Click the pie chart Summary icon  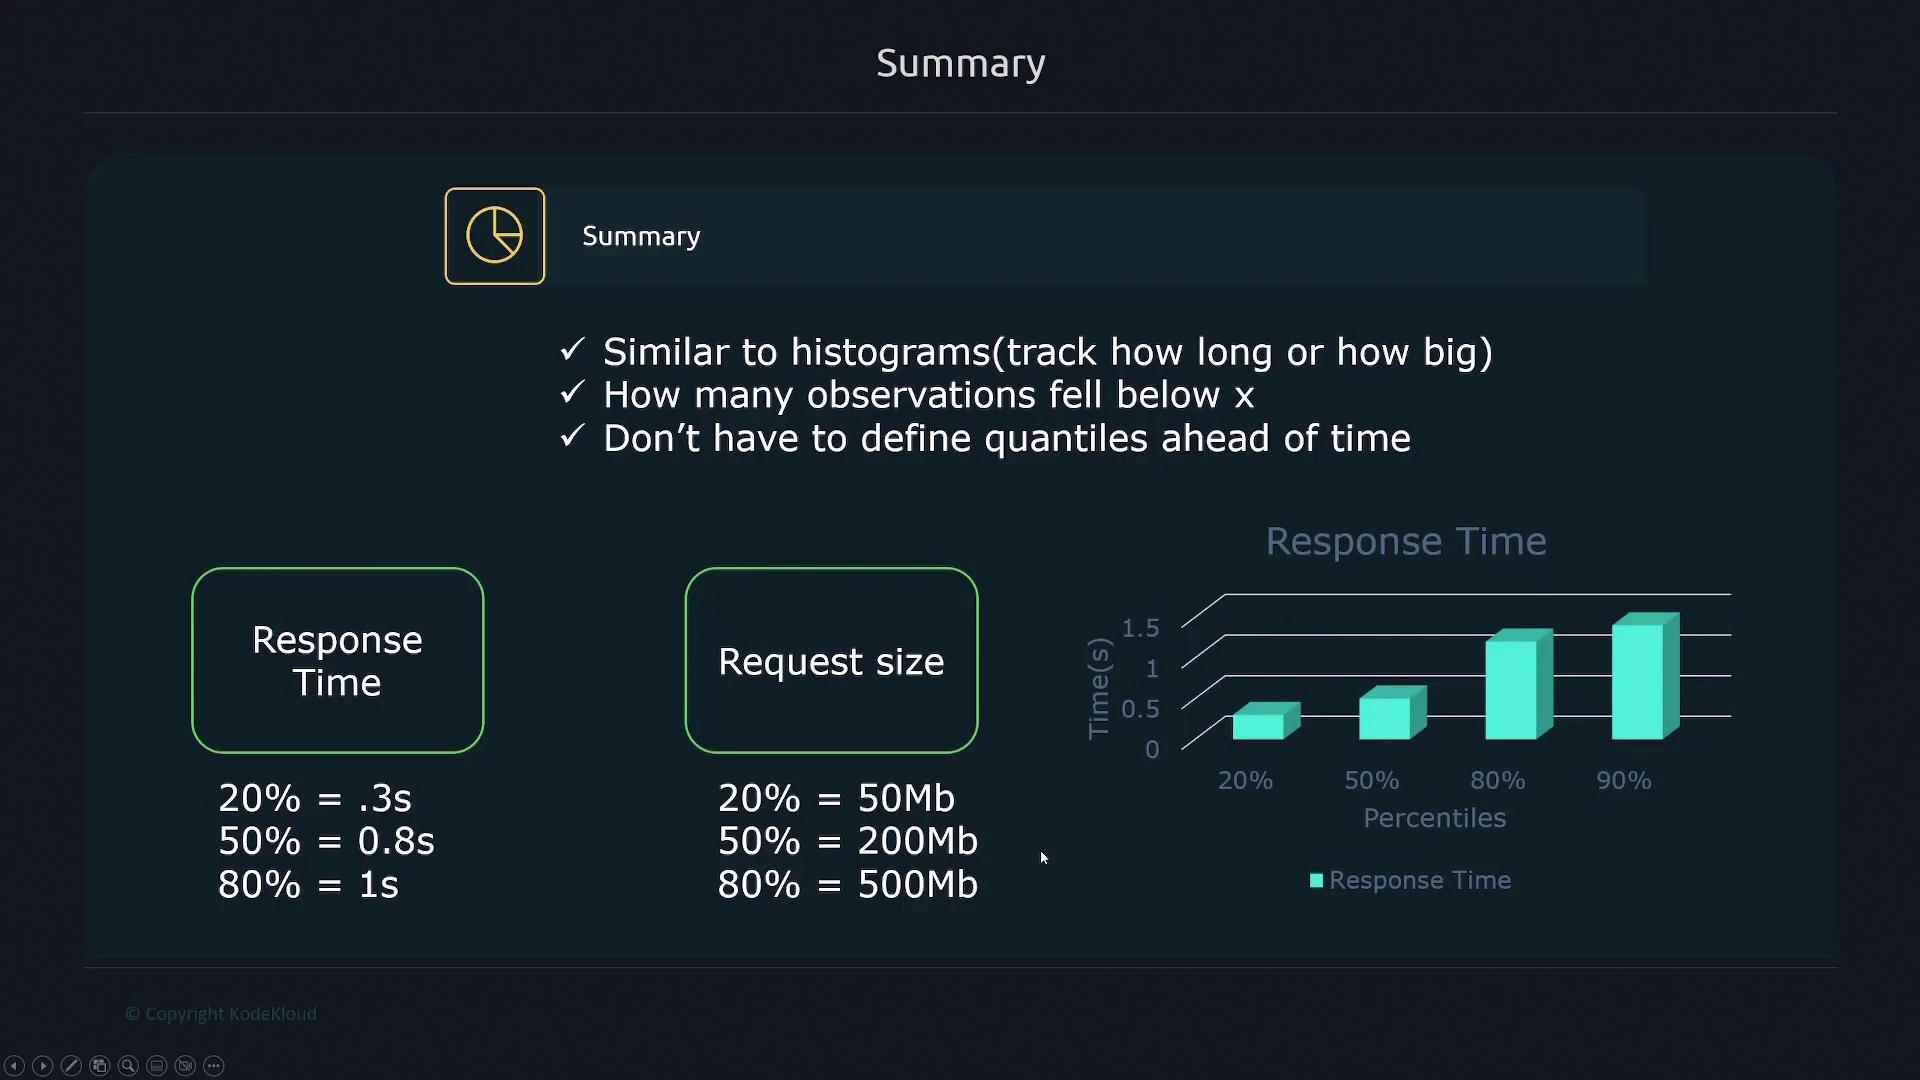tap(495, 236)
